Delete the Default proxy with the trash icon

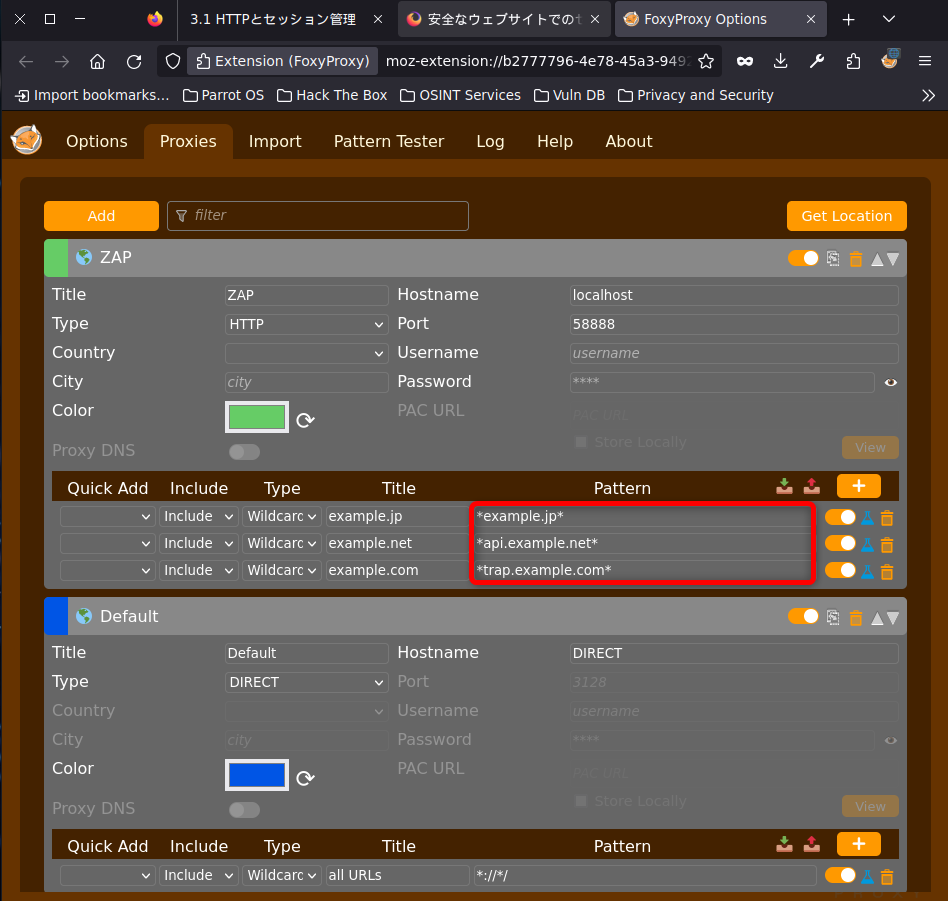(x=856, y=618)
